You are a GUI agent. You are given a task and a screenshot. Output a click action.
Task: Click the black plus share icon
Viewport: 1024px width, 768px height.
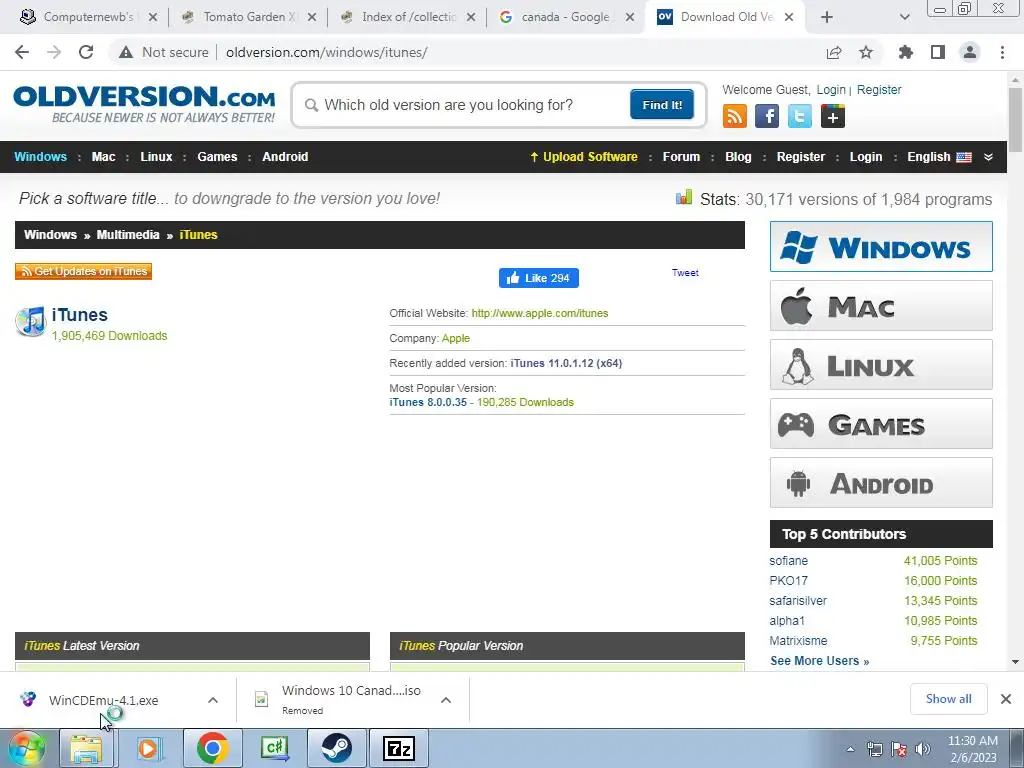tap(833, 117)
